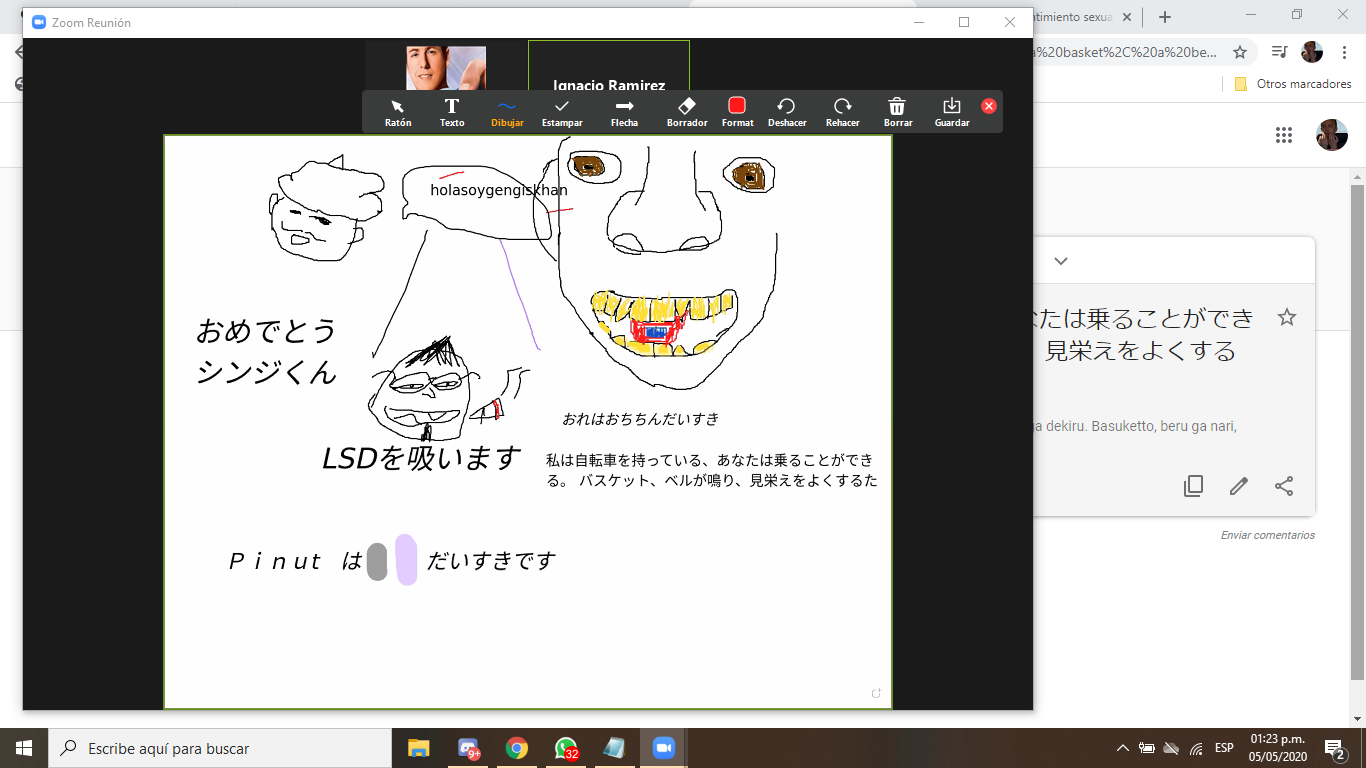
Task: Close the annotation toolbar with red X
Action: point(989,106)
